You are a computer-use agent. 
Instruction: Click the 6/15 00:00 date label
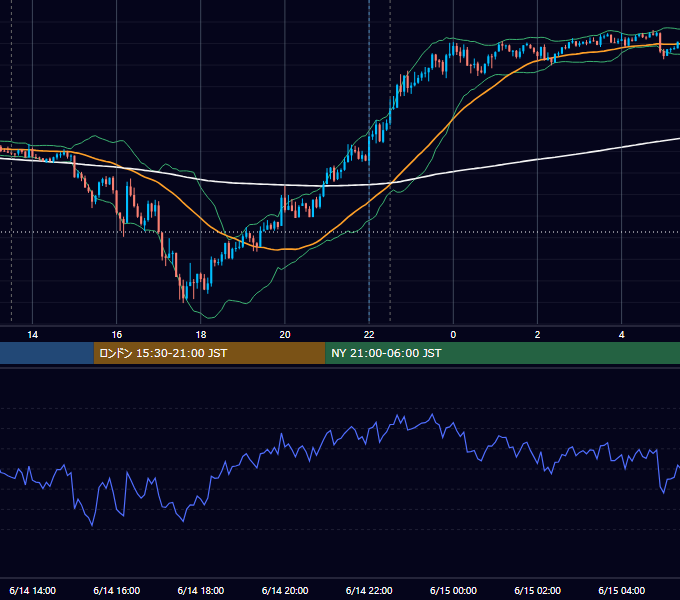click(x=453, y=590)
